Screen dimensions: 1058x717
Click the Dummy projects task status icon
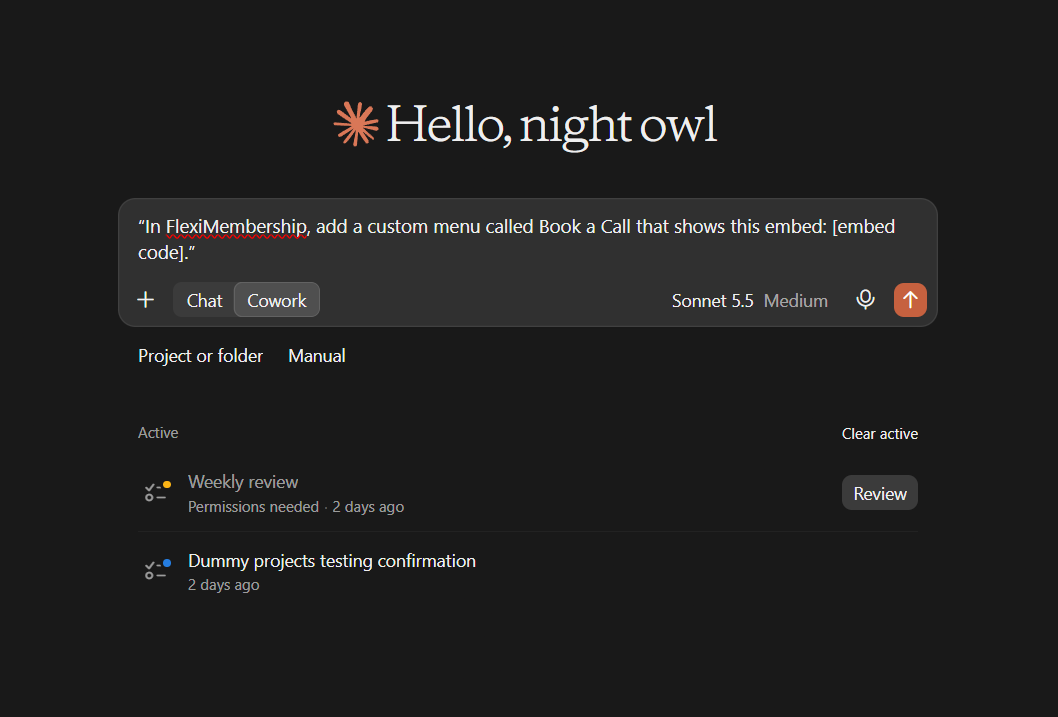(x=158, y=570)
